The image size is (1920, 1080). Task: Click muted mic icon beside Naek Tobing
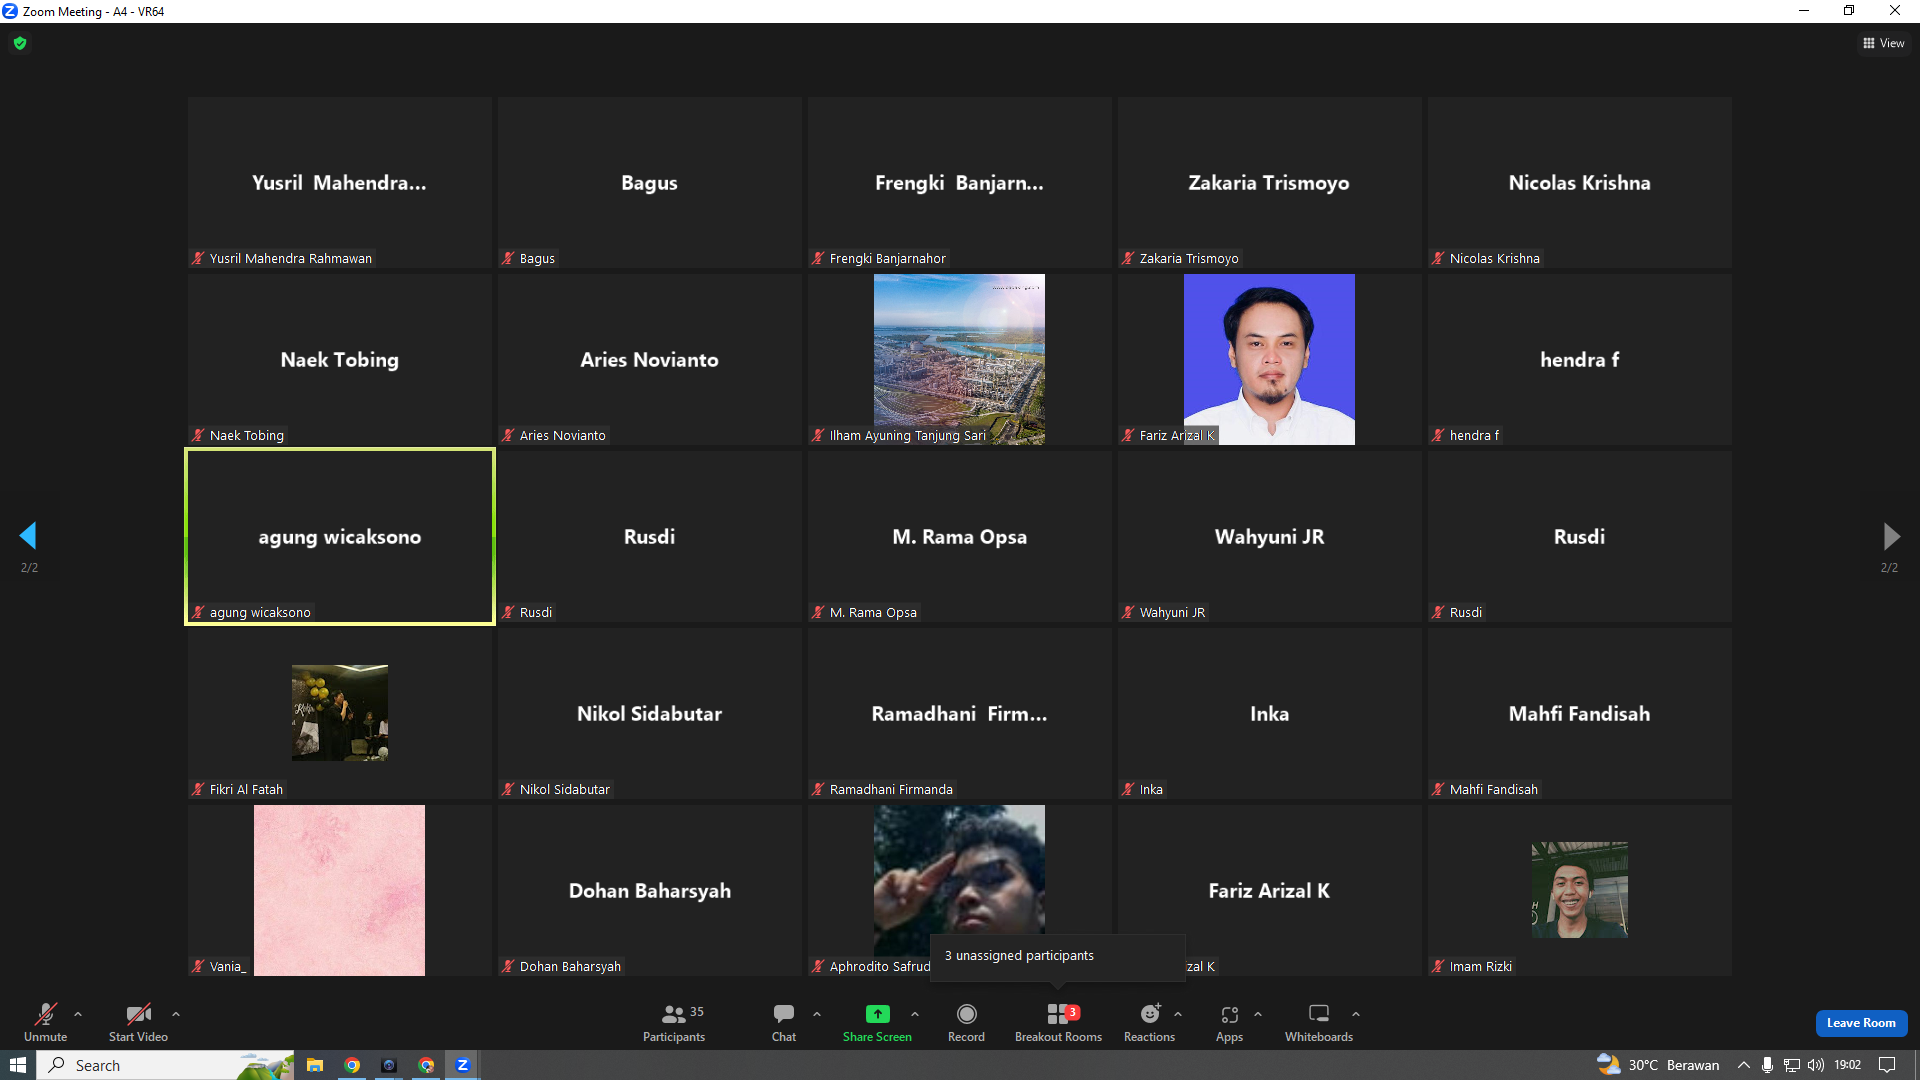coord(198,435)
